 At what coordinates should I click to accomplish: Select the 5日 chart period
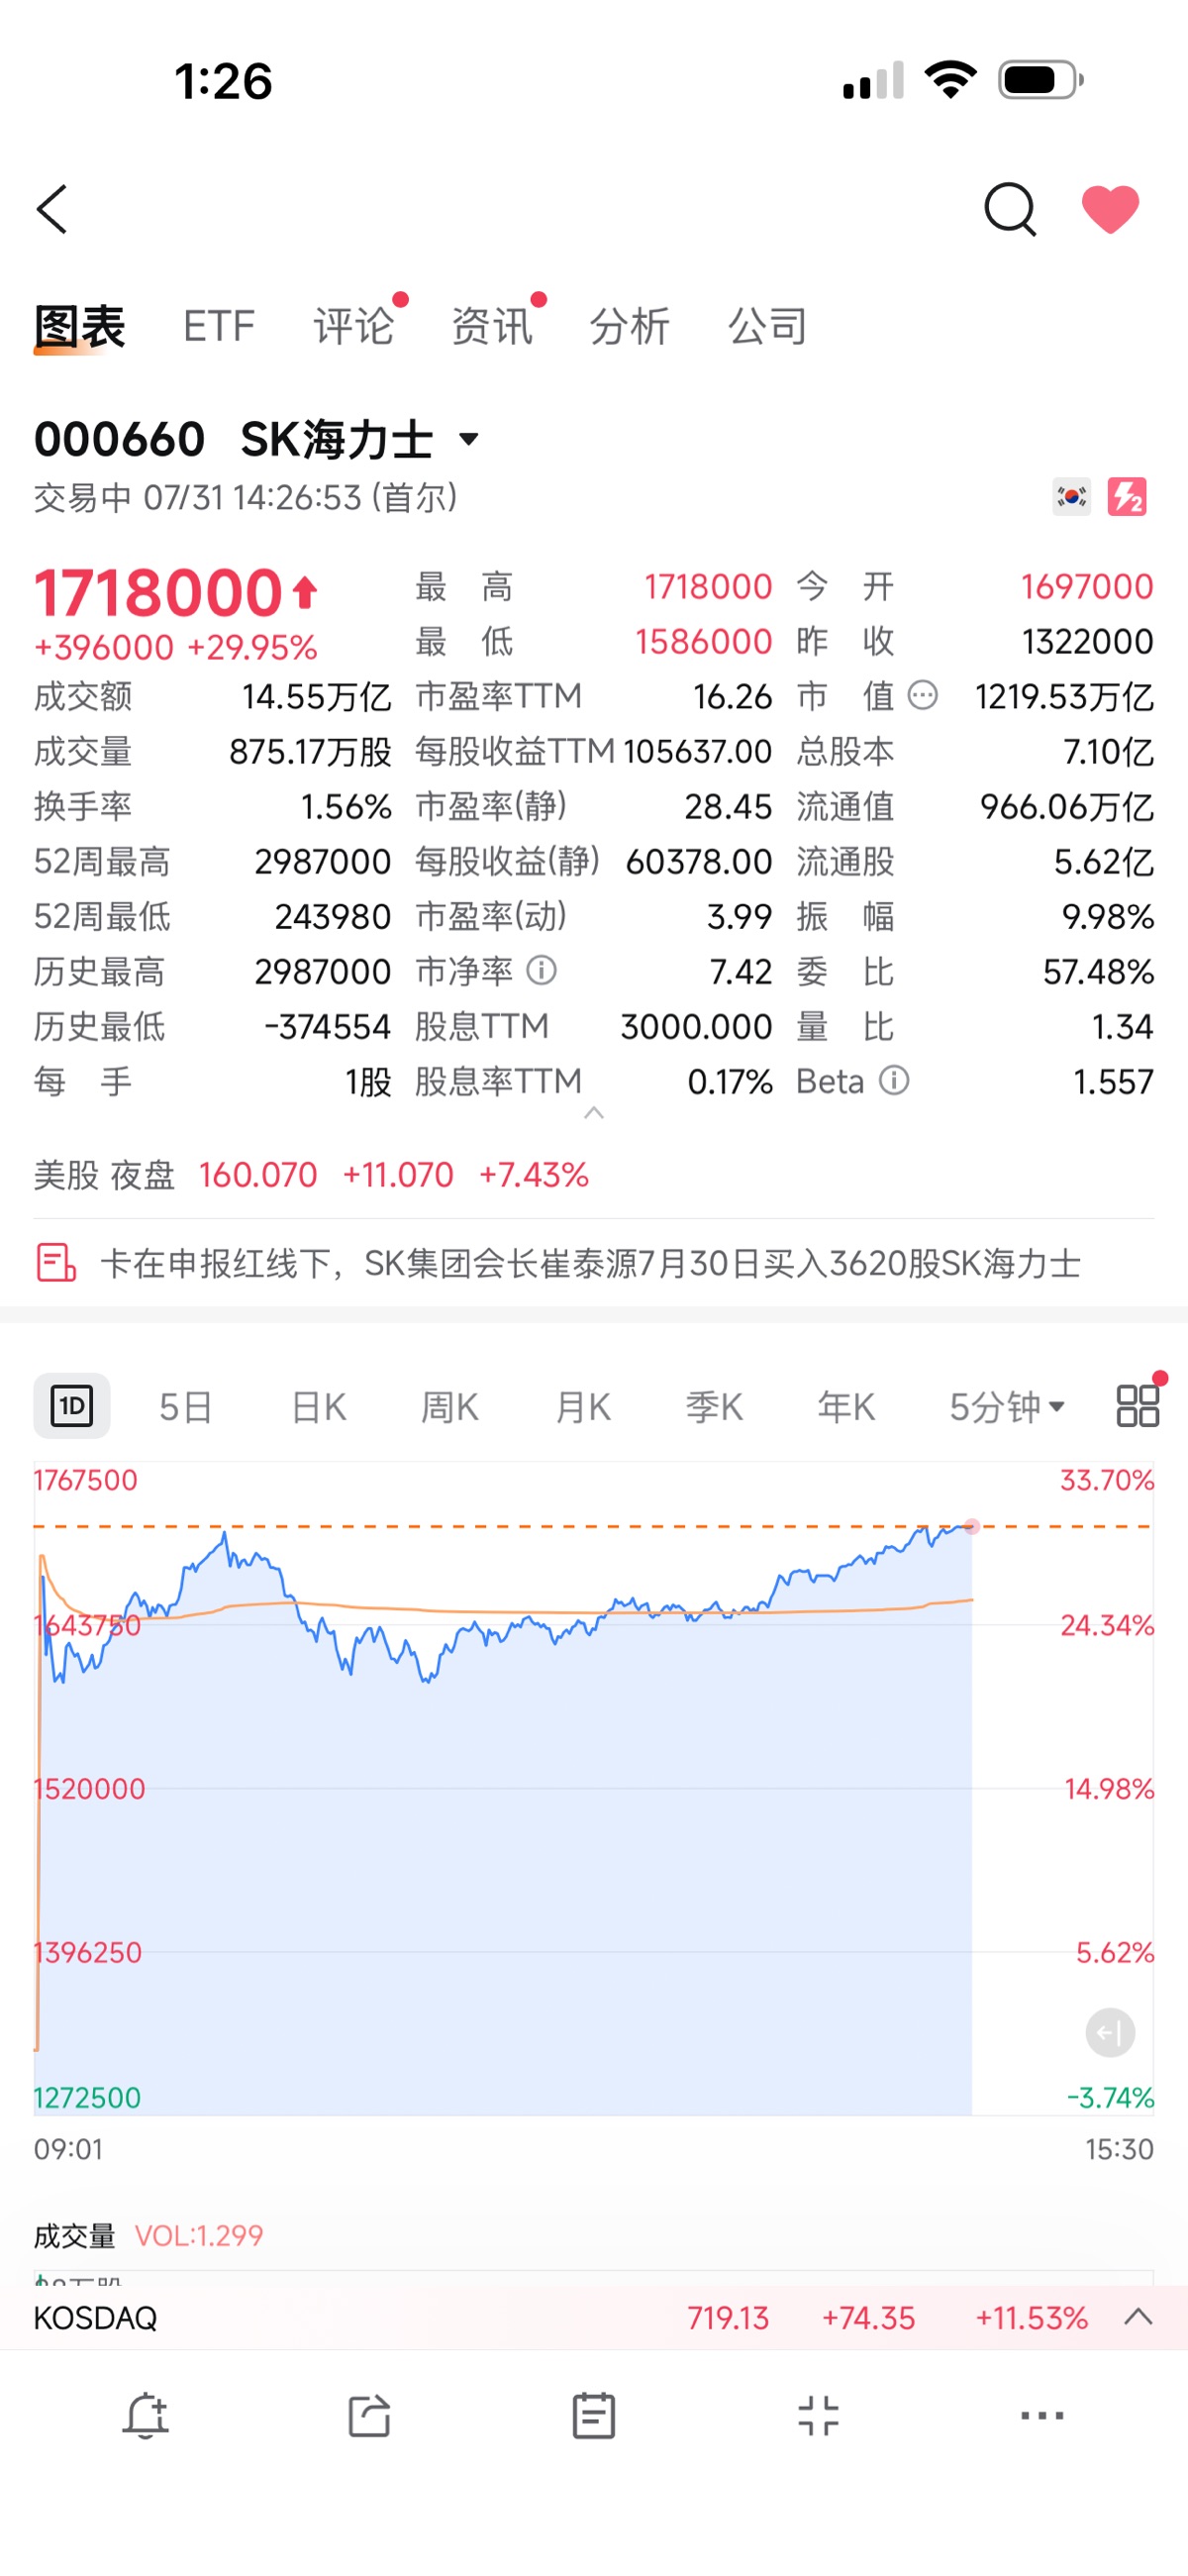(186, 1407)
